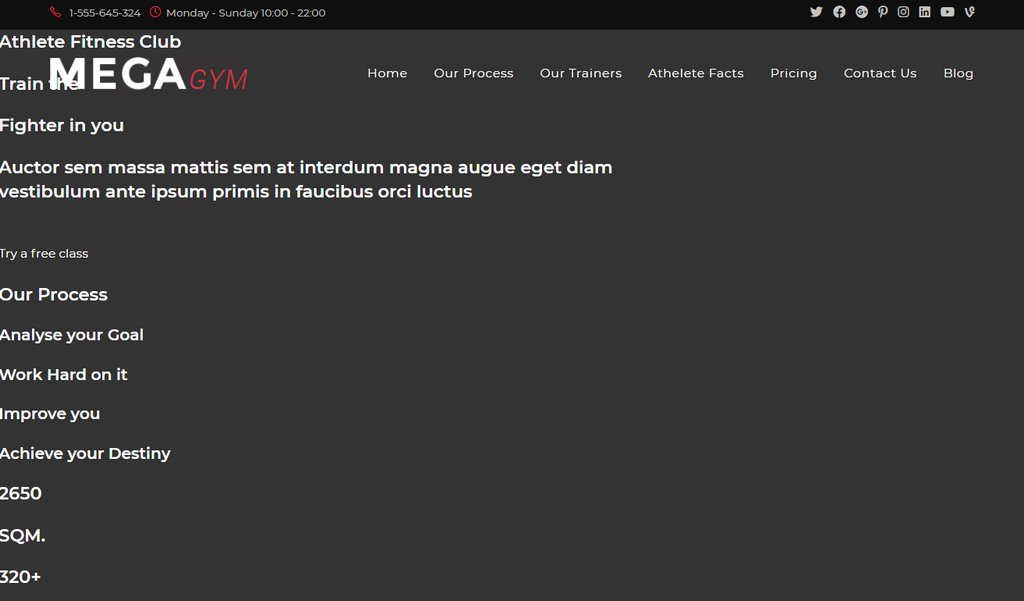The height and width of the screenshot is (601, 1024).
Task: Click the Instagram icon
Action: click(x=903, y=12)
